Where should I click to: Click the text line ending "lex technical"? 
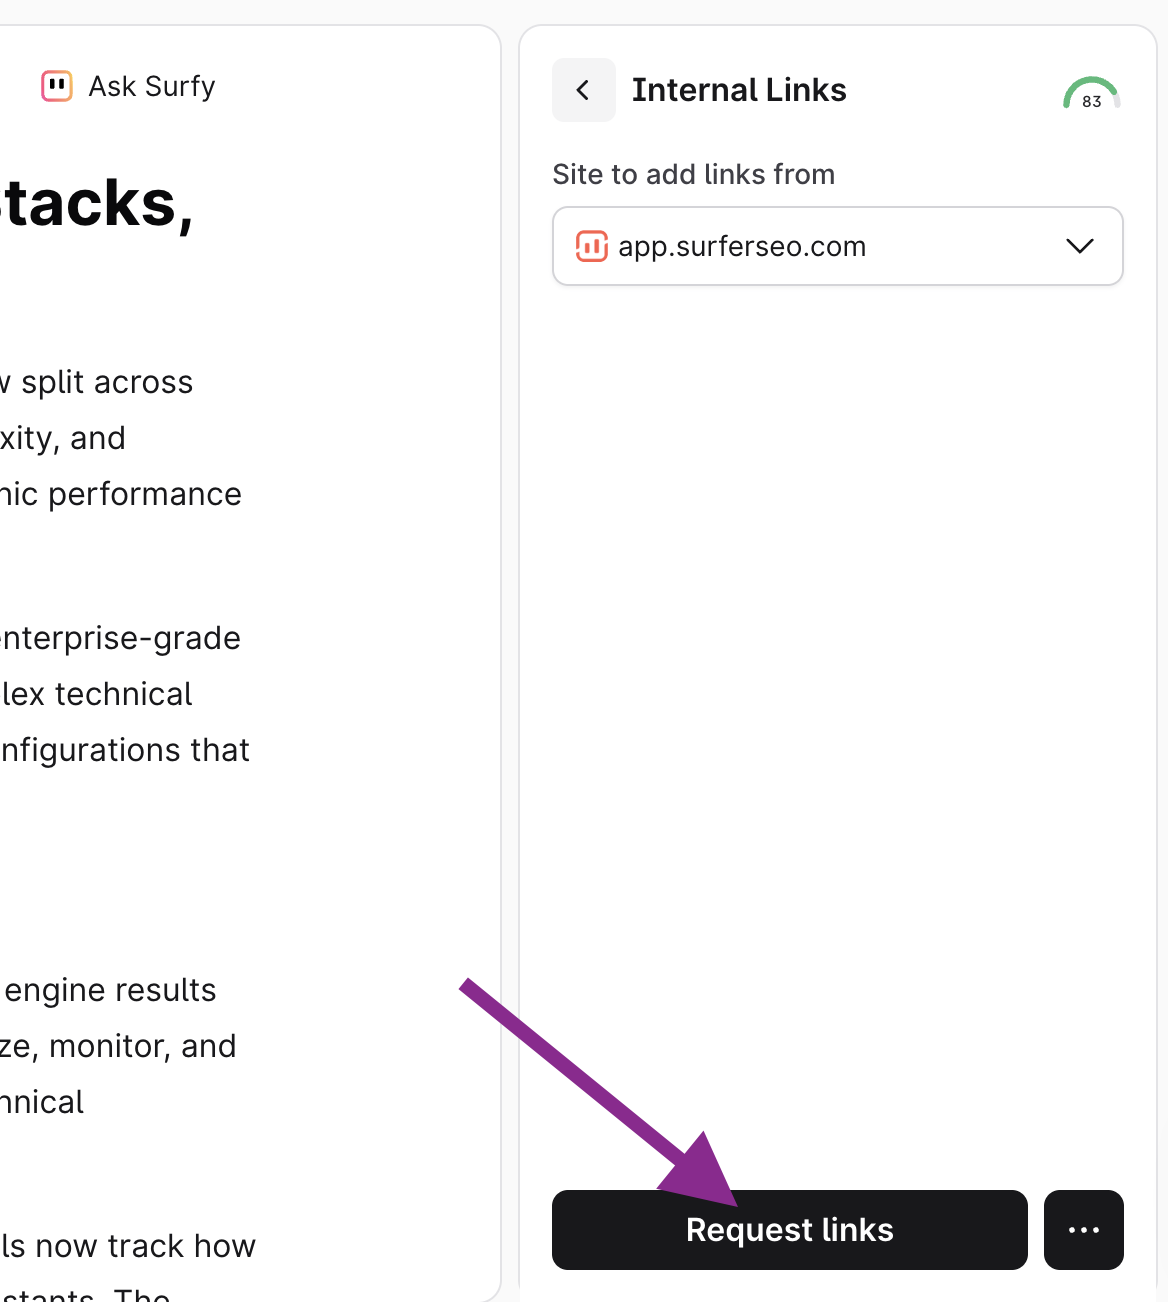pyautogui.click(x=96, y=694)
